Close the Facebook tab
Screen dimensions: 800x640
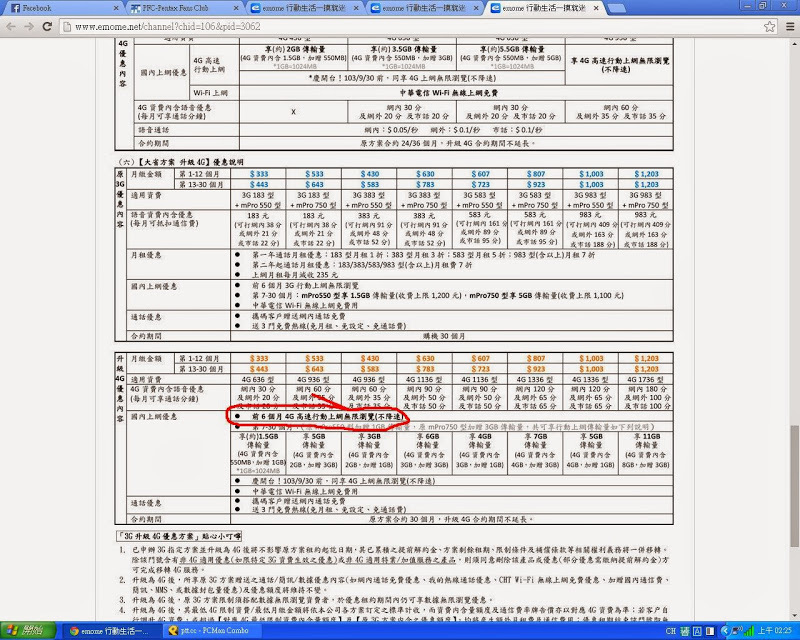[116, 8]
